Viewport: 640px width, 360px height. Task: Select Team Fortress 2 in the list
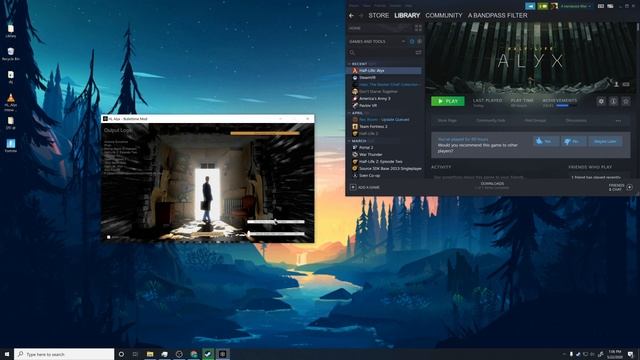click(384, 127)
